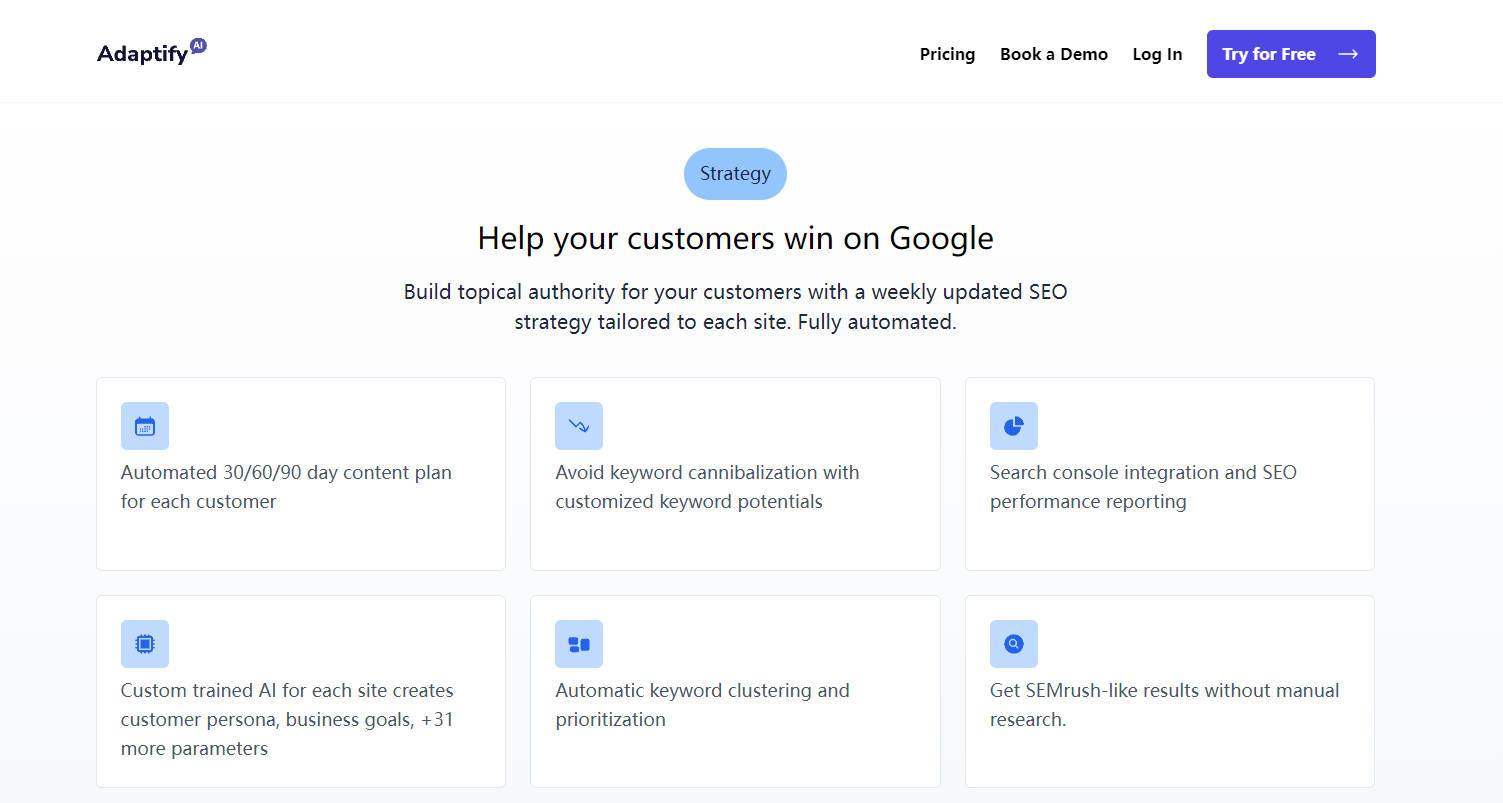The height and width of the screenshot is (803, 1503).
Task: Select the SEO performance reporting card
Action: tap(1169, 473)
